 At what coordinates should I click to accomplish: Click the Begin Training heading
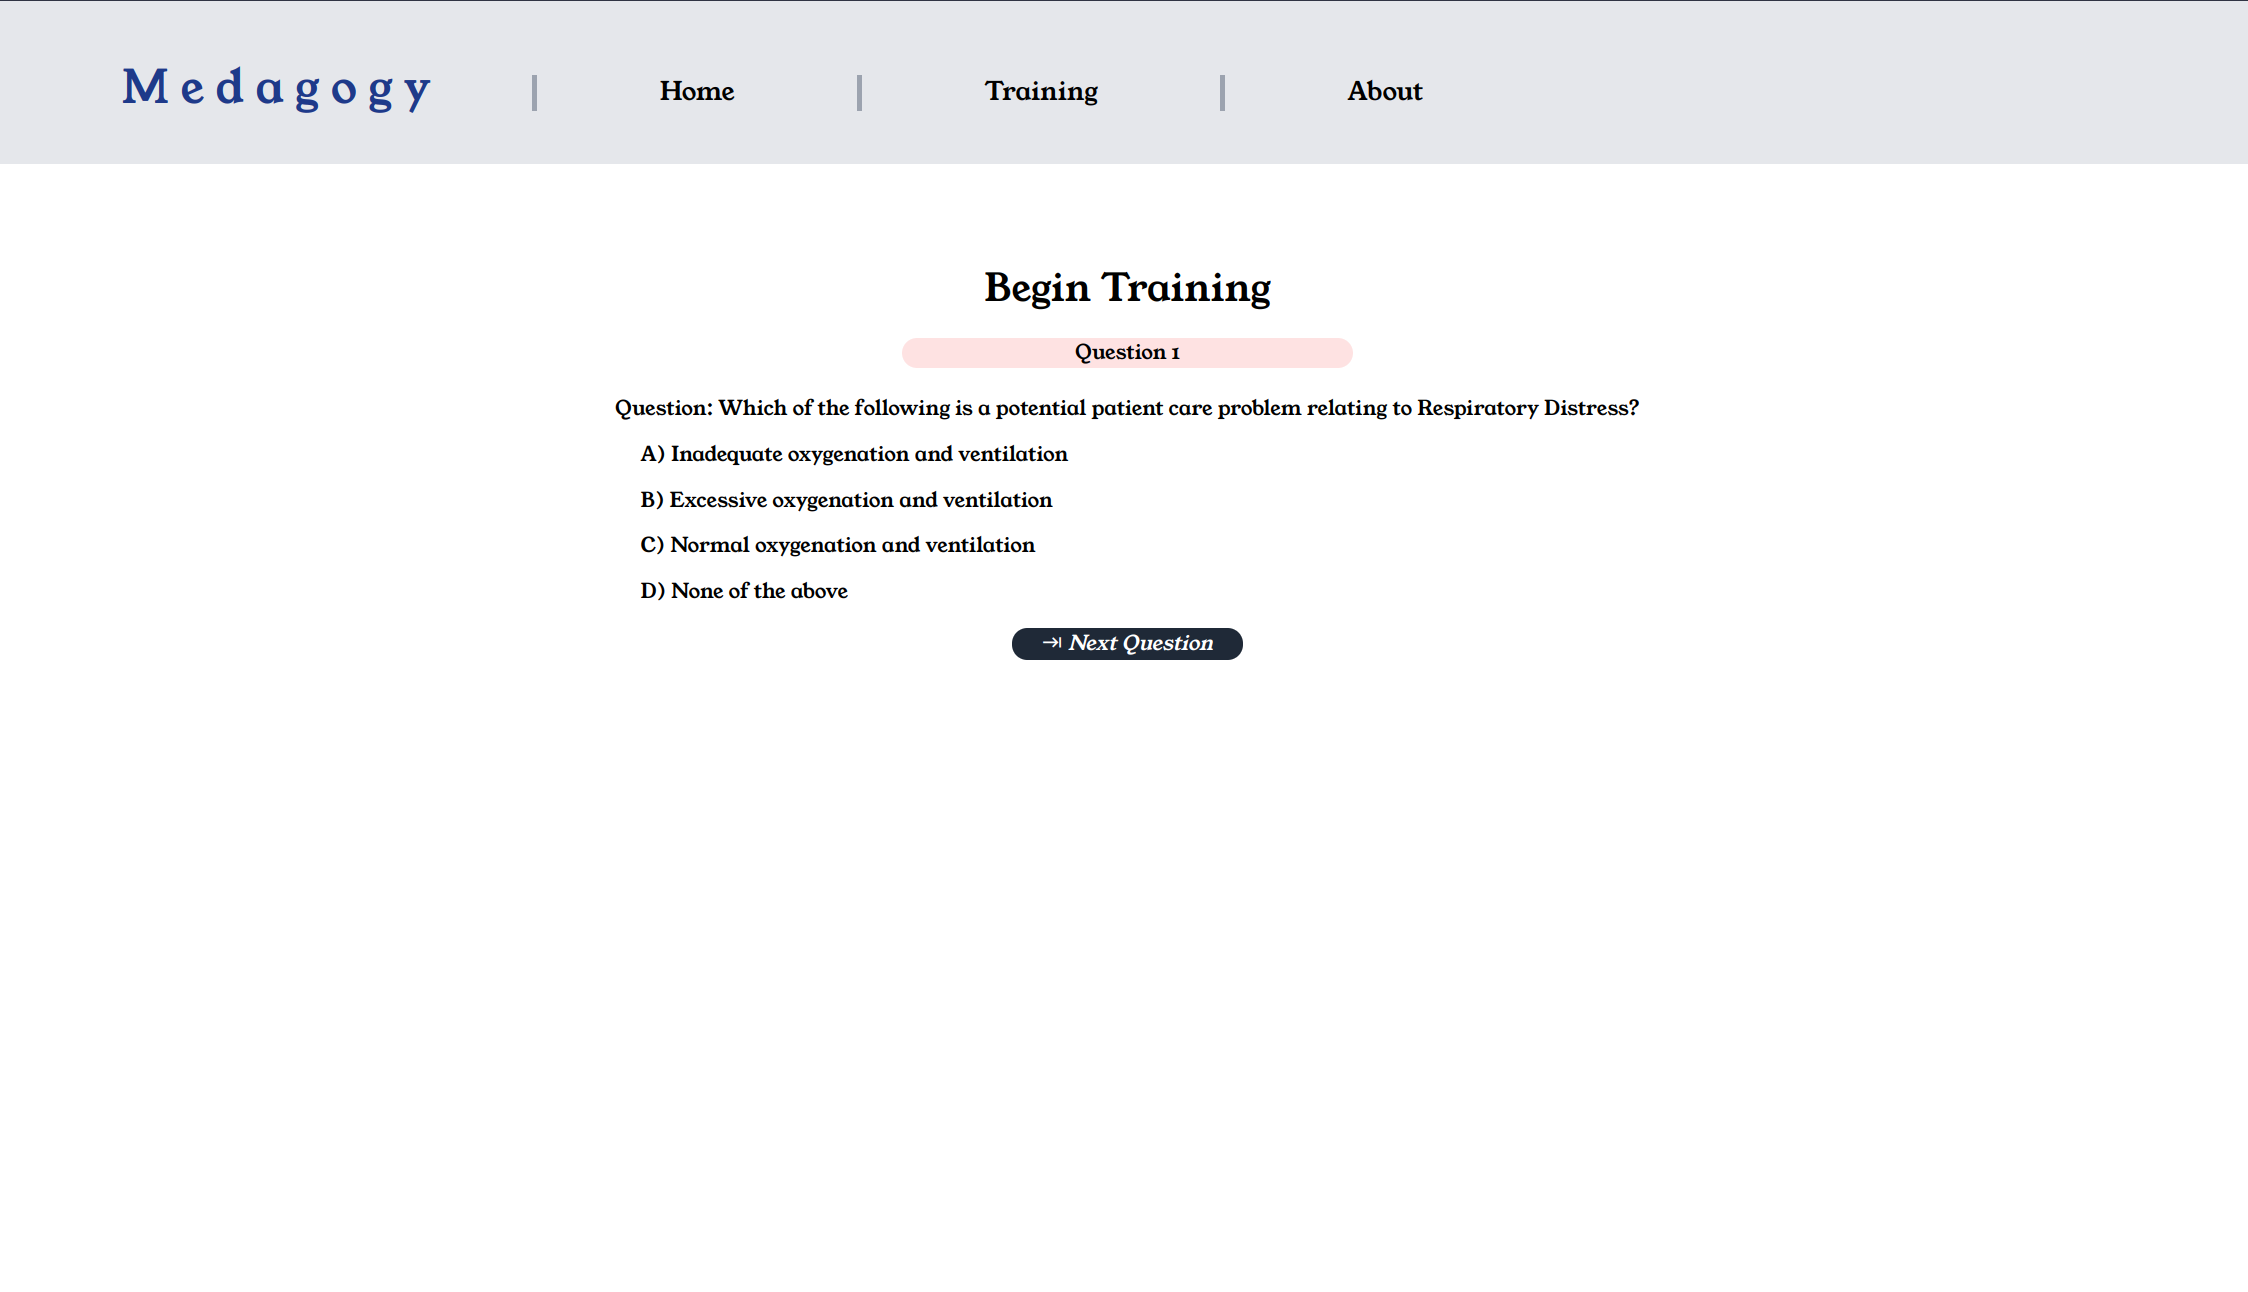click(1127, 288)
